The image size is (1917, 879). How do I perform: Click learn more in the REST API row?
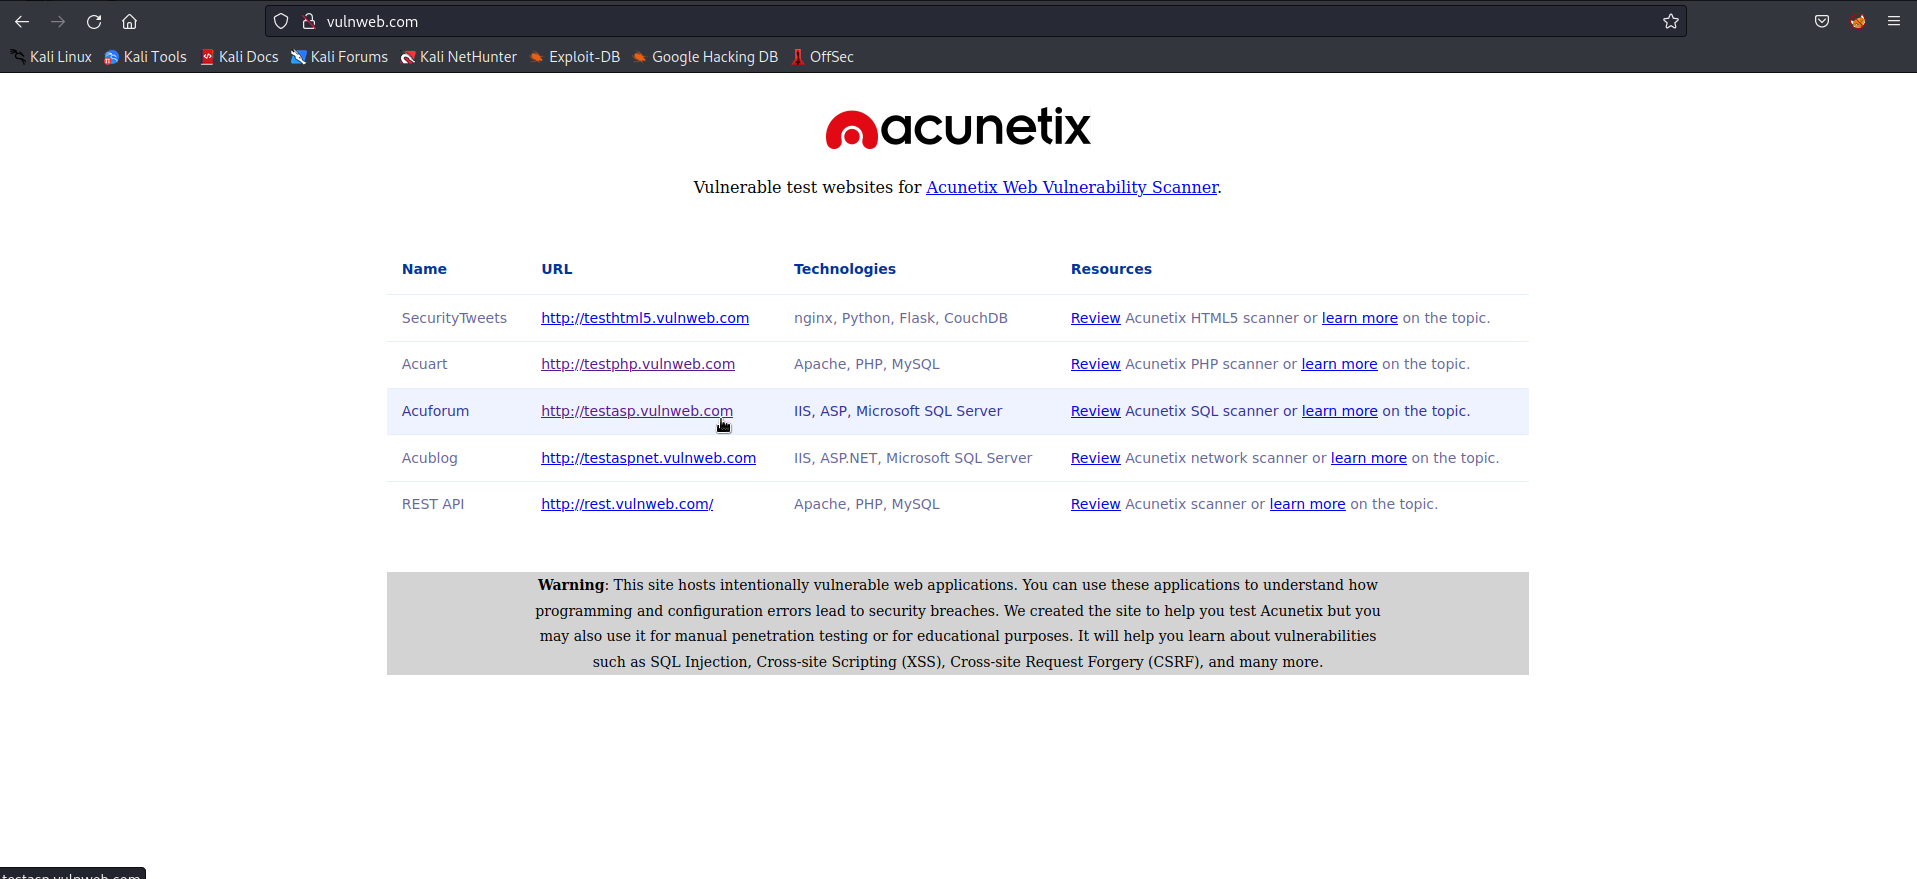[1307, 504]
